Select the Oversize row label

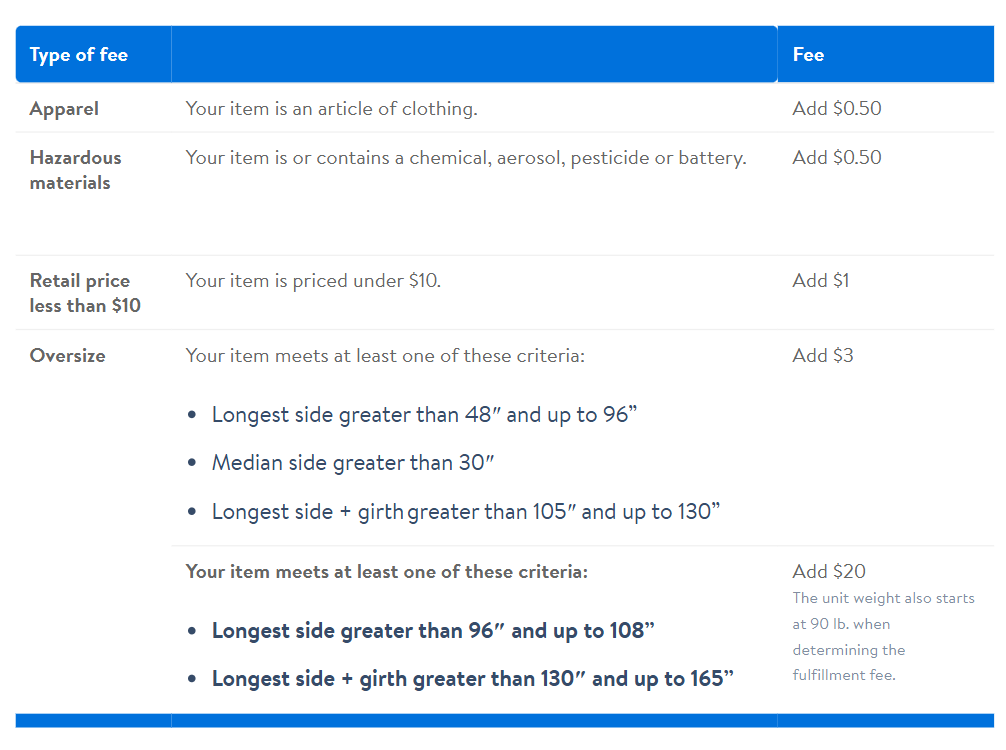click(x=67, y=355)
